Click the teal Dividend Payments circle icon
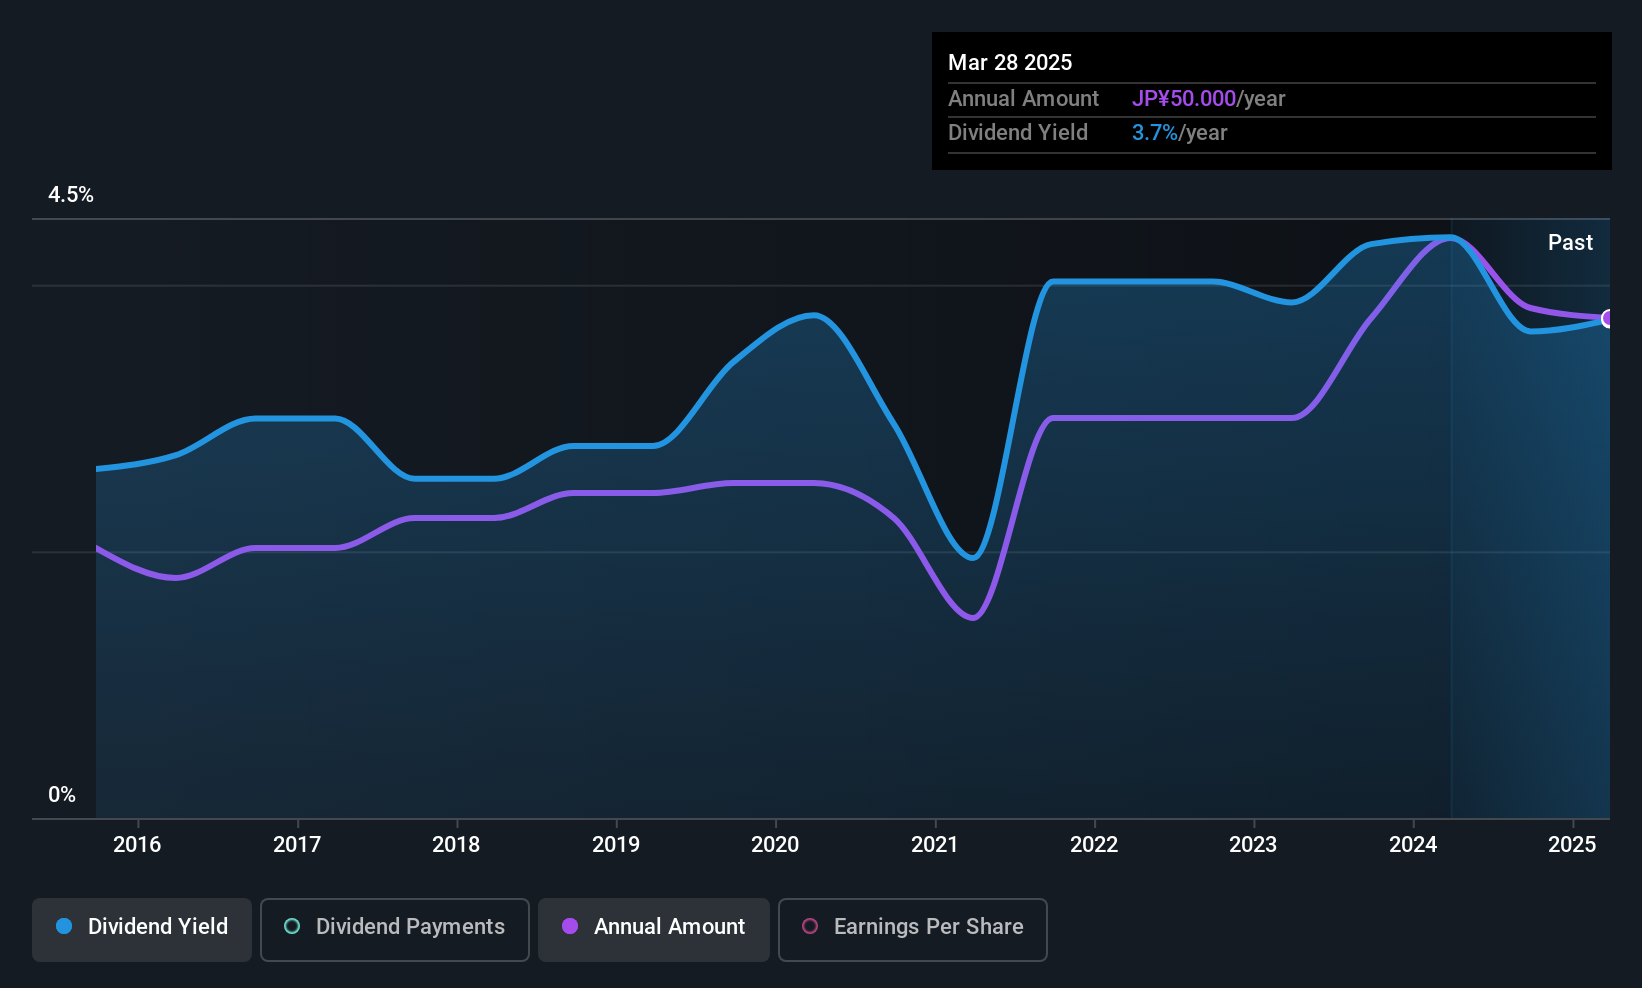This screenshot has width=1642, height=988. tap(292, 926)
